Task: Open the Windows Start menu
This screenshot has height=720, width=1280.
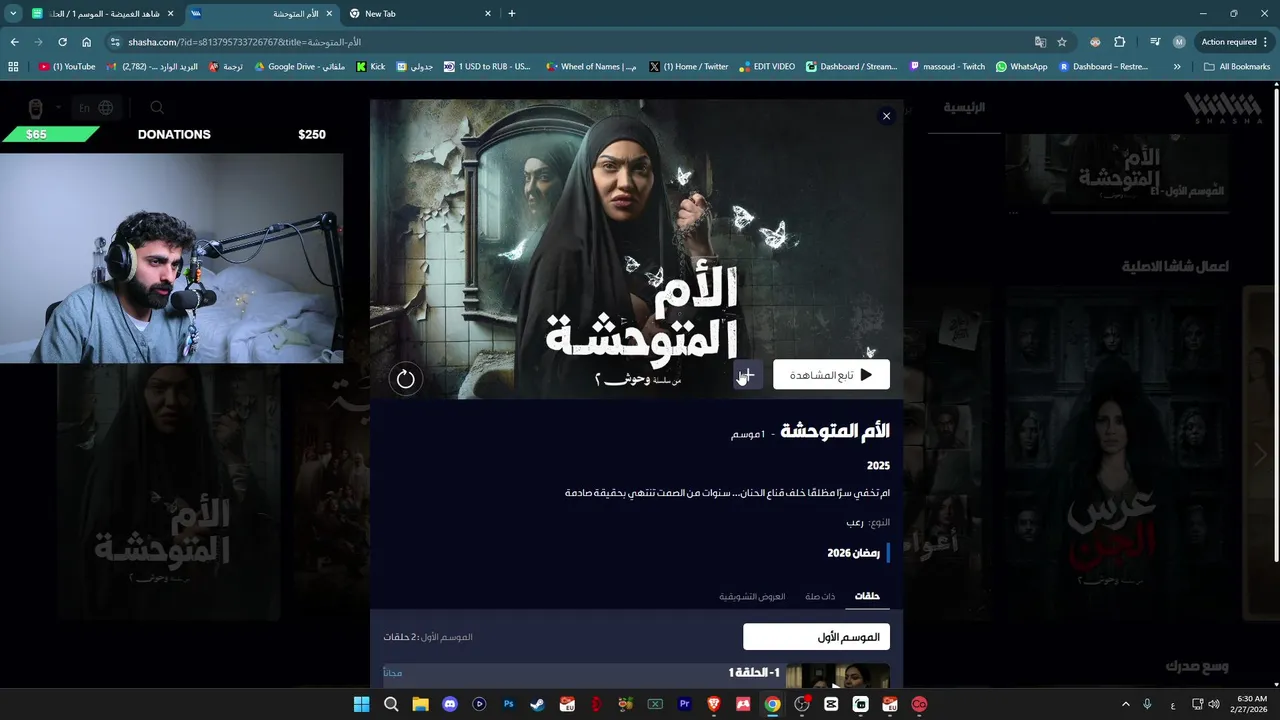Action: [x=361, y=704]
